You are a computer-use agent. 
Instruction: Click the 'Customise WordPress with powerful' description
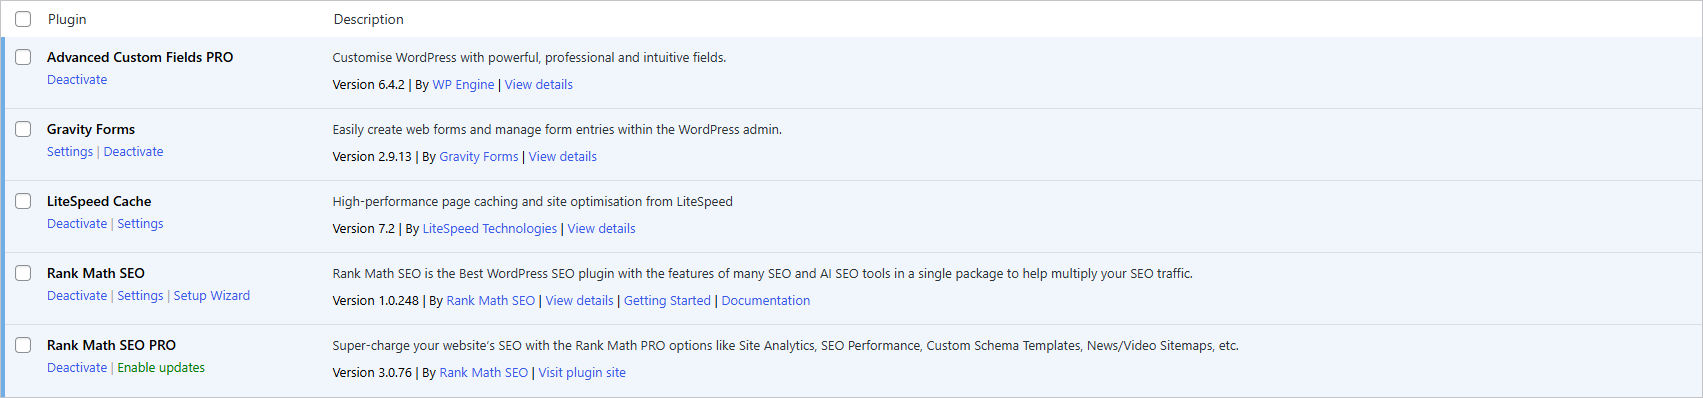(x=530, y=58)
